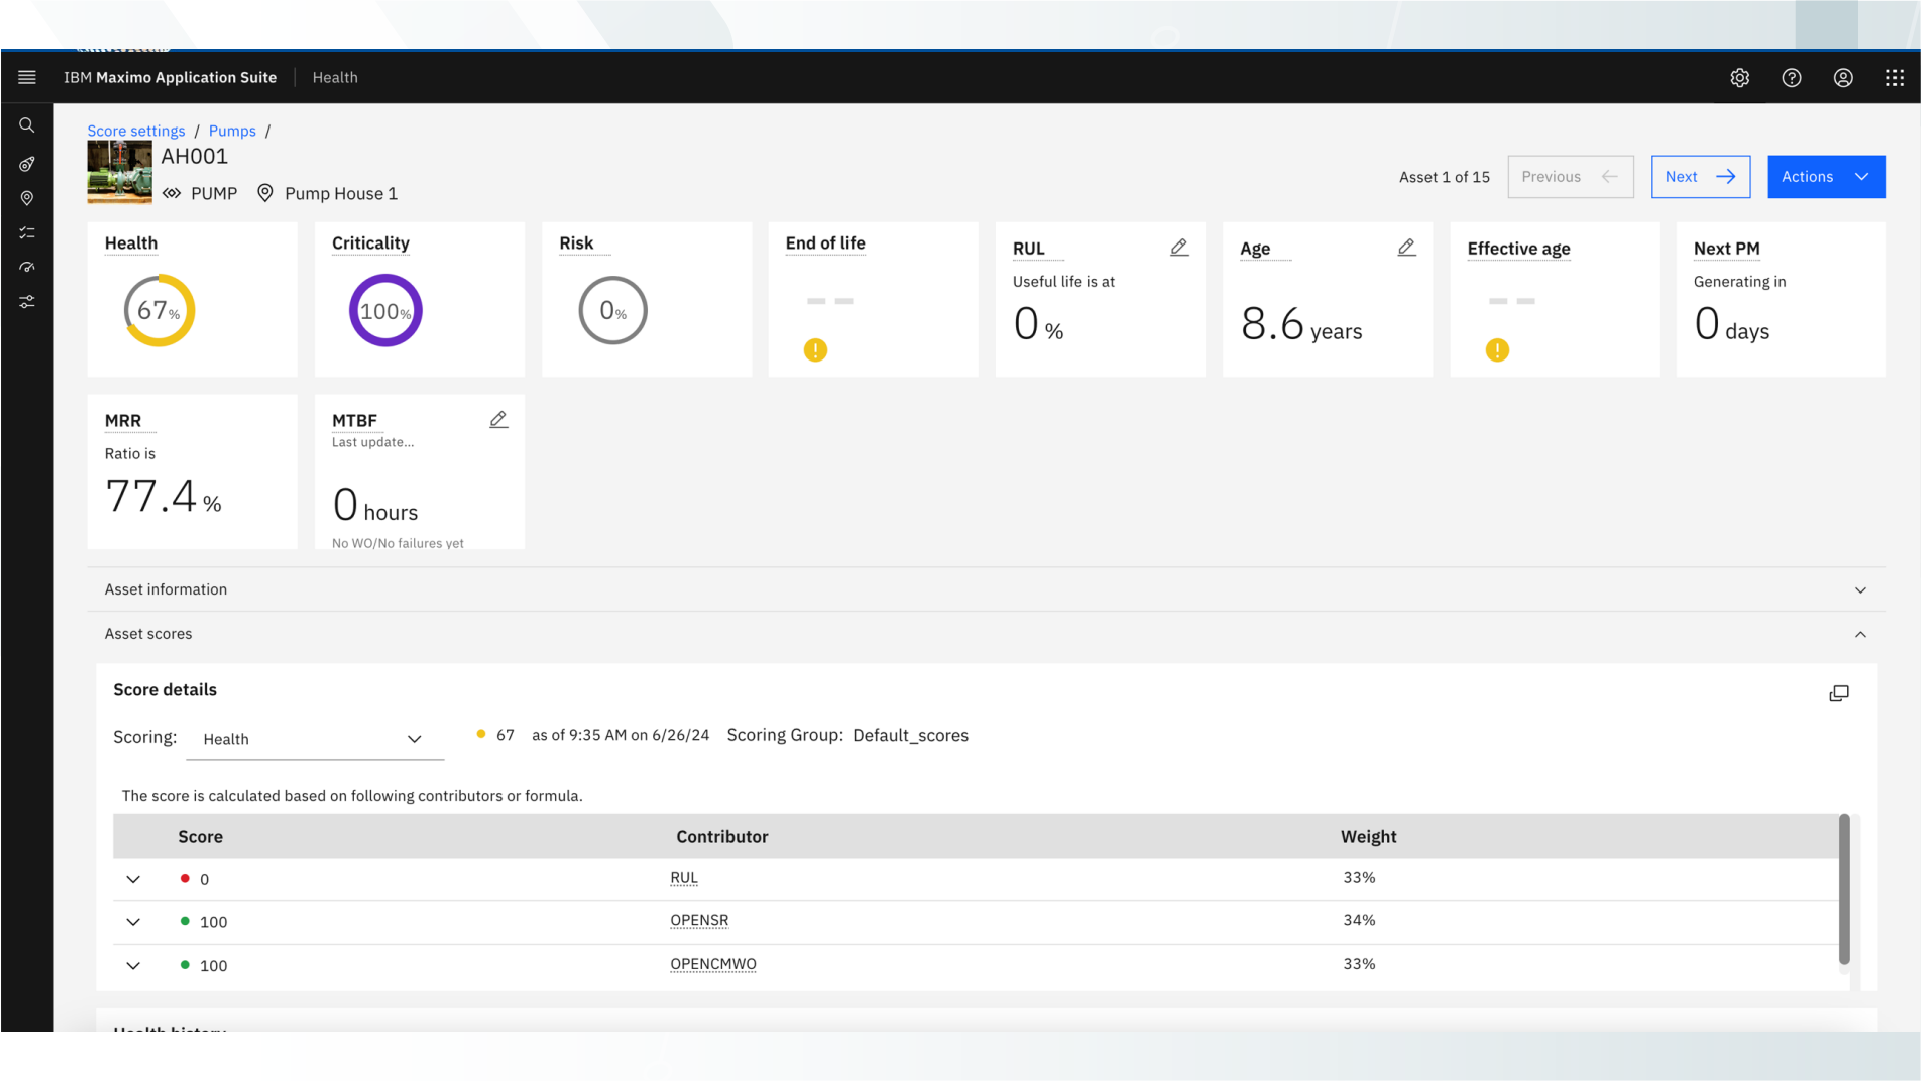Screen dimensions: 1921x1081
Task: Open the app switcher grid icon
Action: pos(1895,78)
